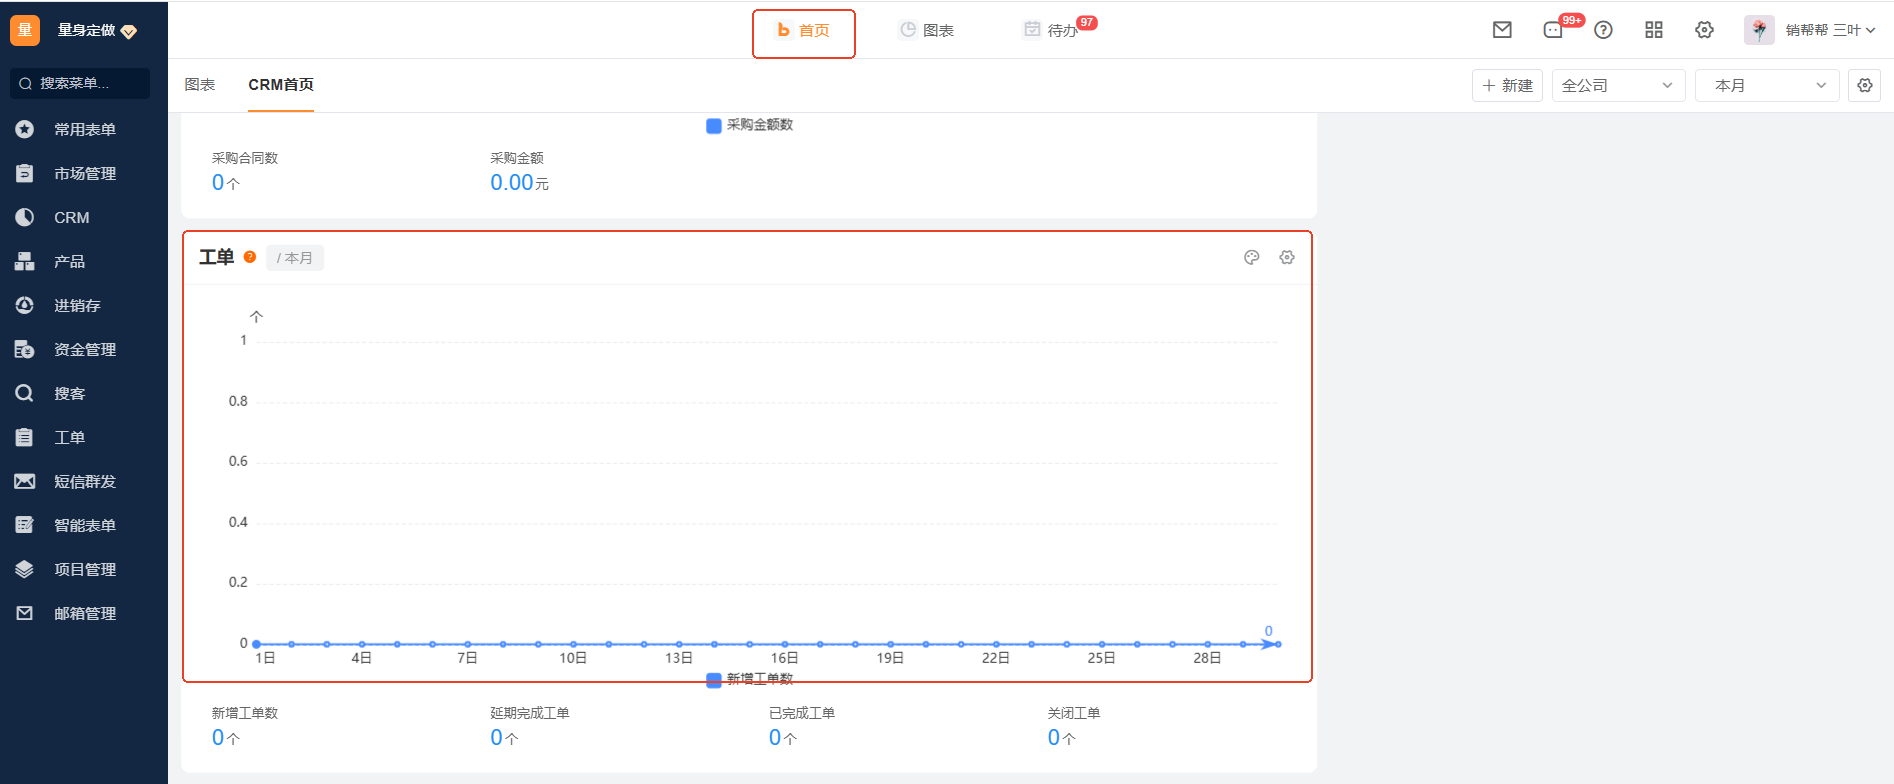This screenshot has height=784, width=1894.
Task: Click the help question mark icon
Action: click(1603, 30)
